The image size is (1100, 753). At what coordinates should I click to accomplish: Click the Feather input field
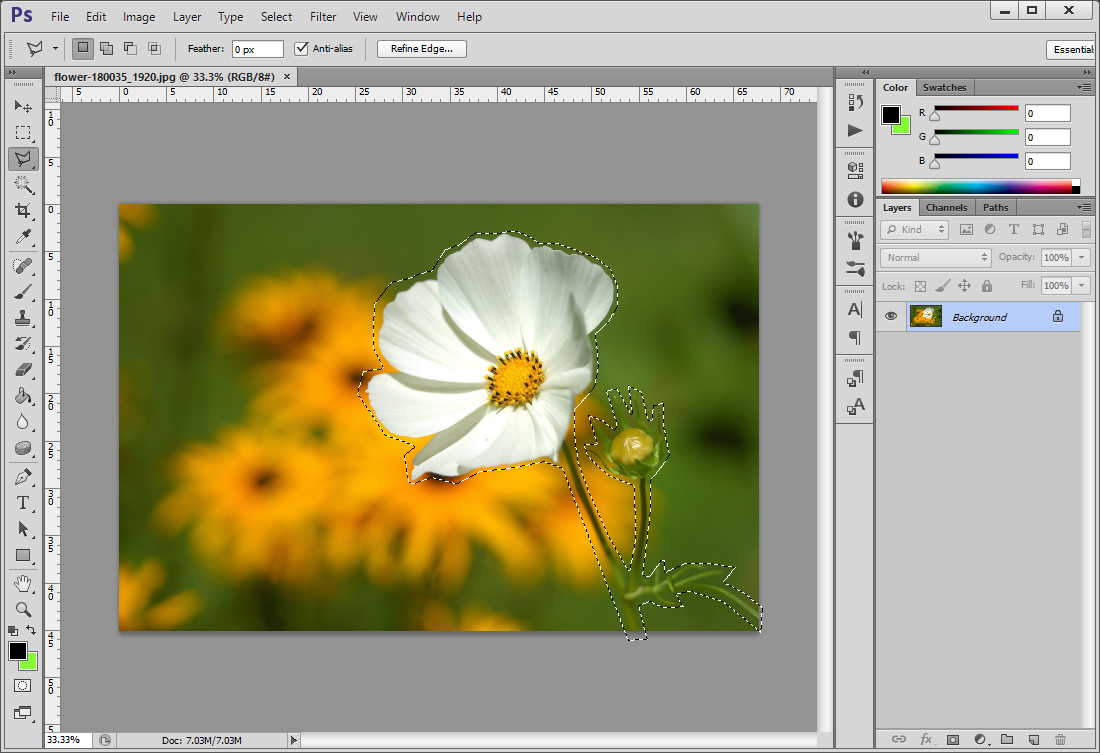point(258,49)
